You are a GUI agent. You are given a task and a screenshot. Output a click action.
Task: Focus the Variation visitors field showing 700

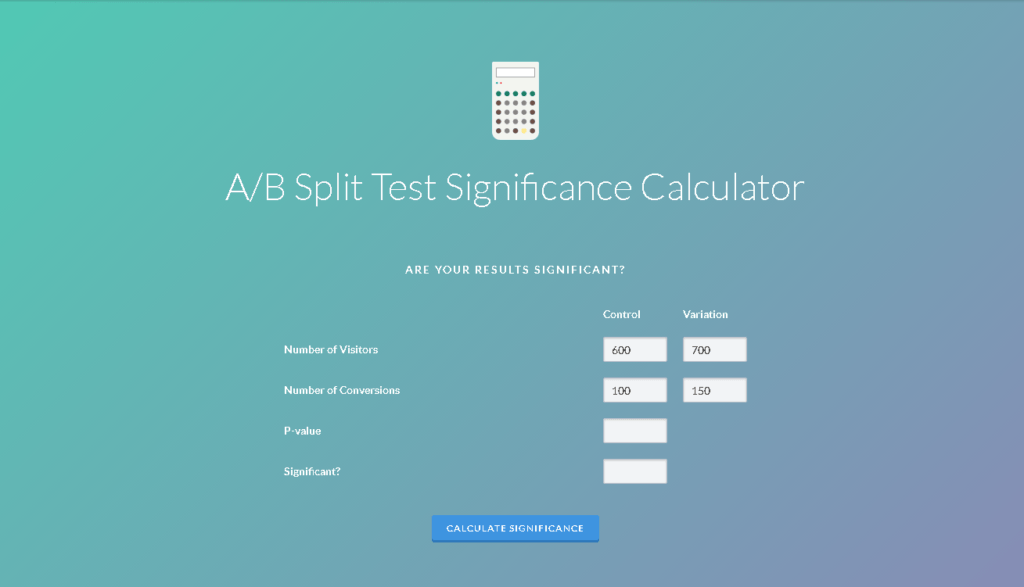pyautogui.click(x=715, y=350)
